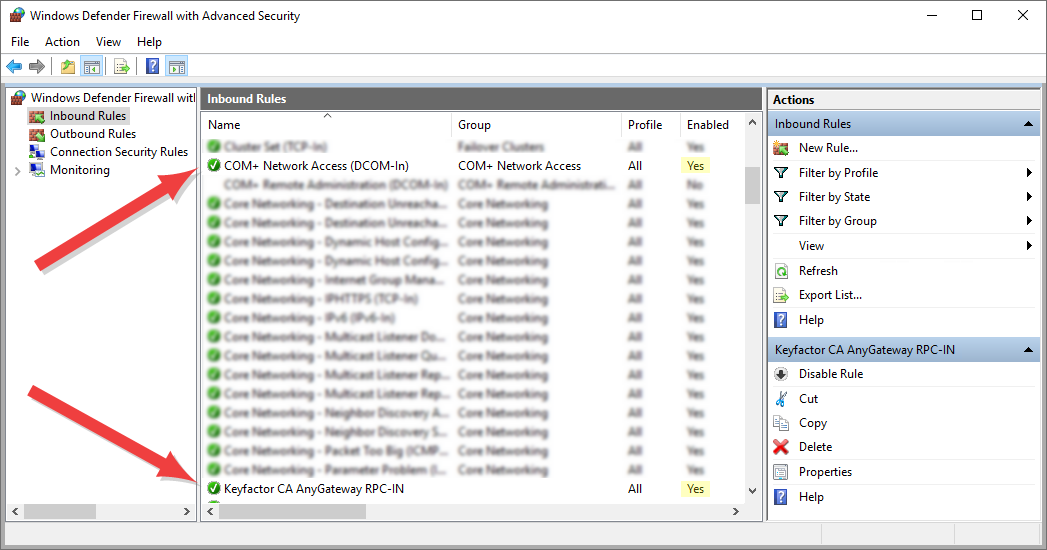This screenshot has height=550, width=1047.
Task: Expand the Monitoring tree node
Action: (17, 171)
